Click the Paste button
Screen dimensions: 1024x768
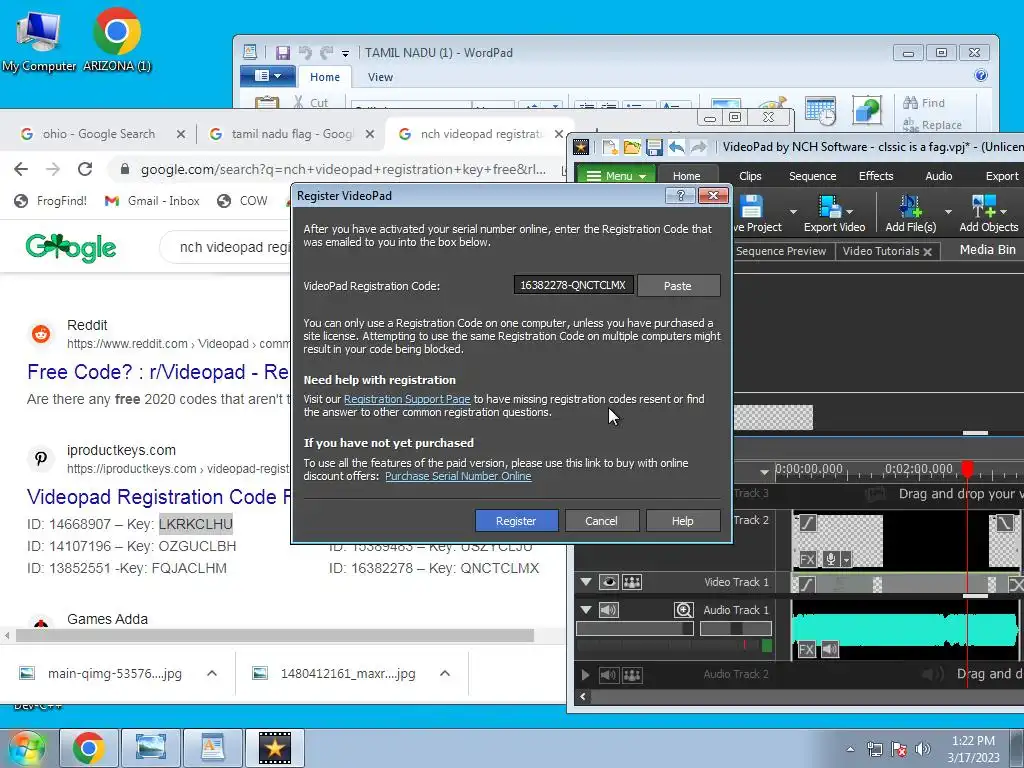pos(678,285)
